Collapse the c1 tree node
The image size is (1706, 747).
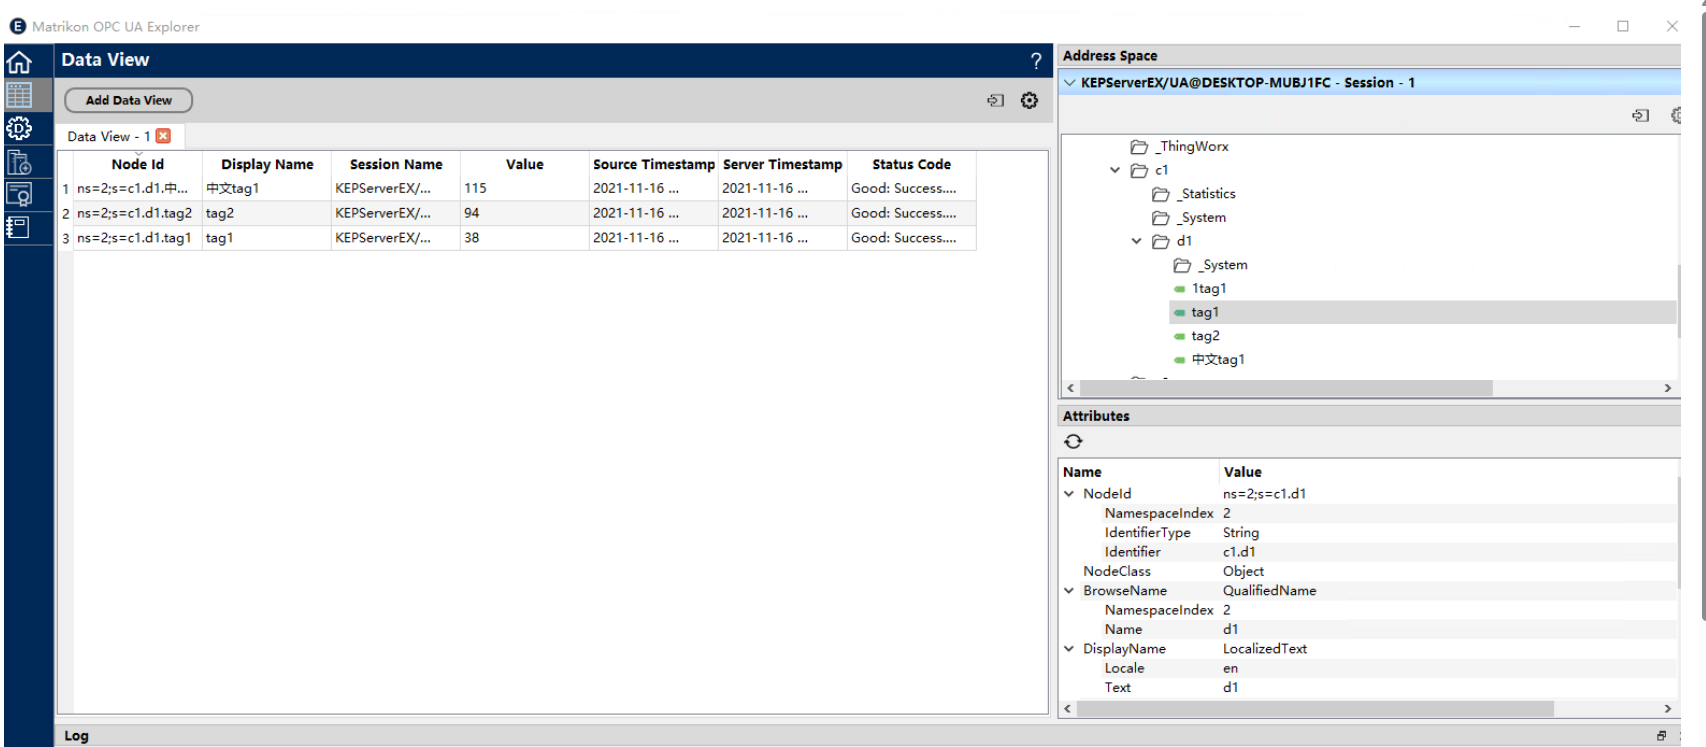click(x=1115, y=170)
